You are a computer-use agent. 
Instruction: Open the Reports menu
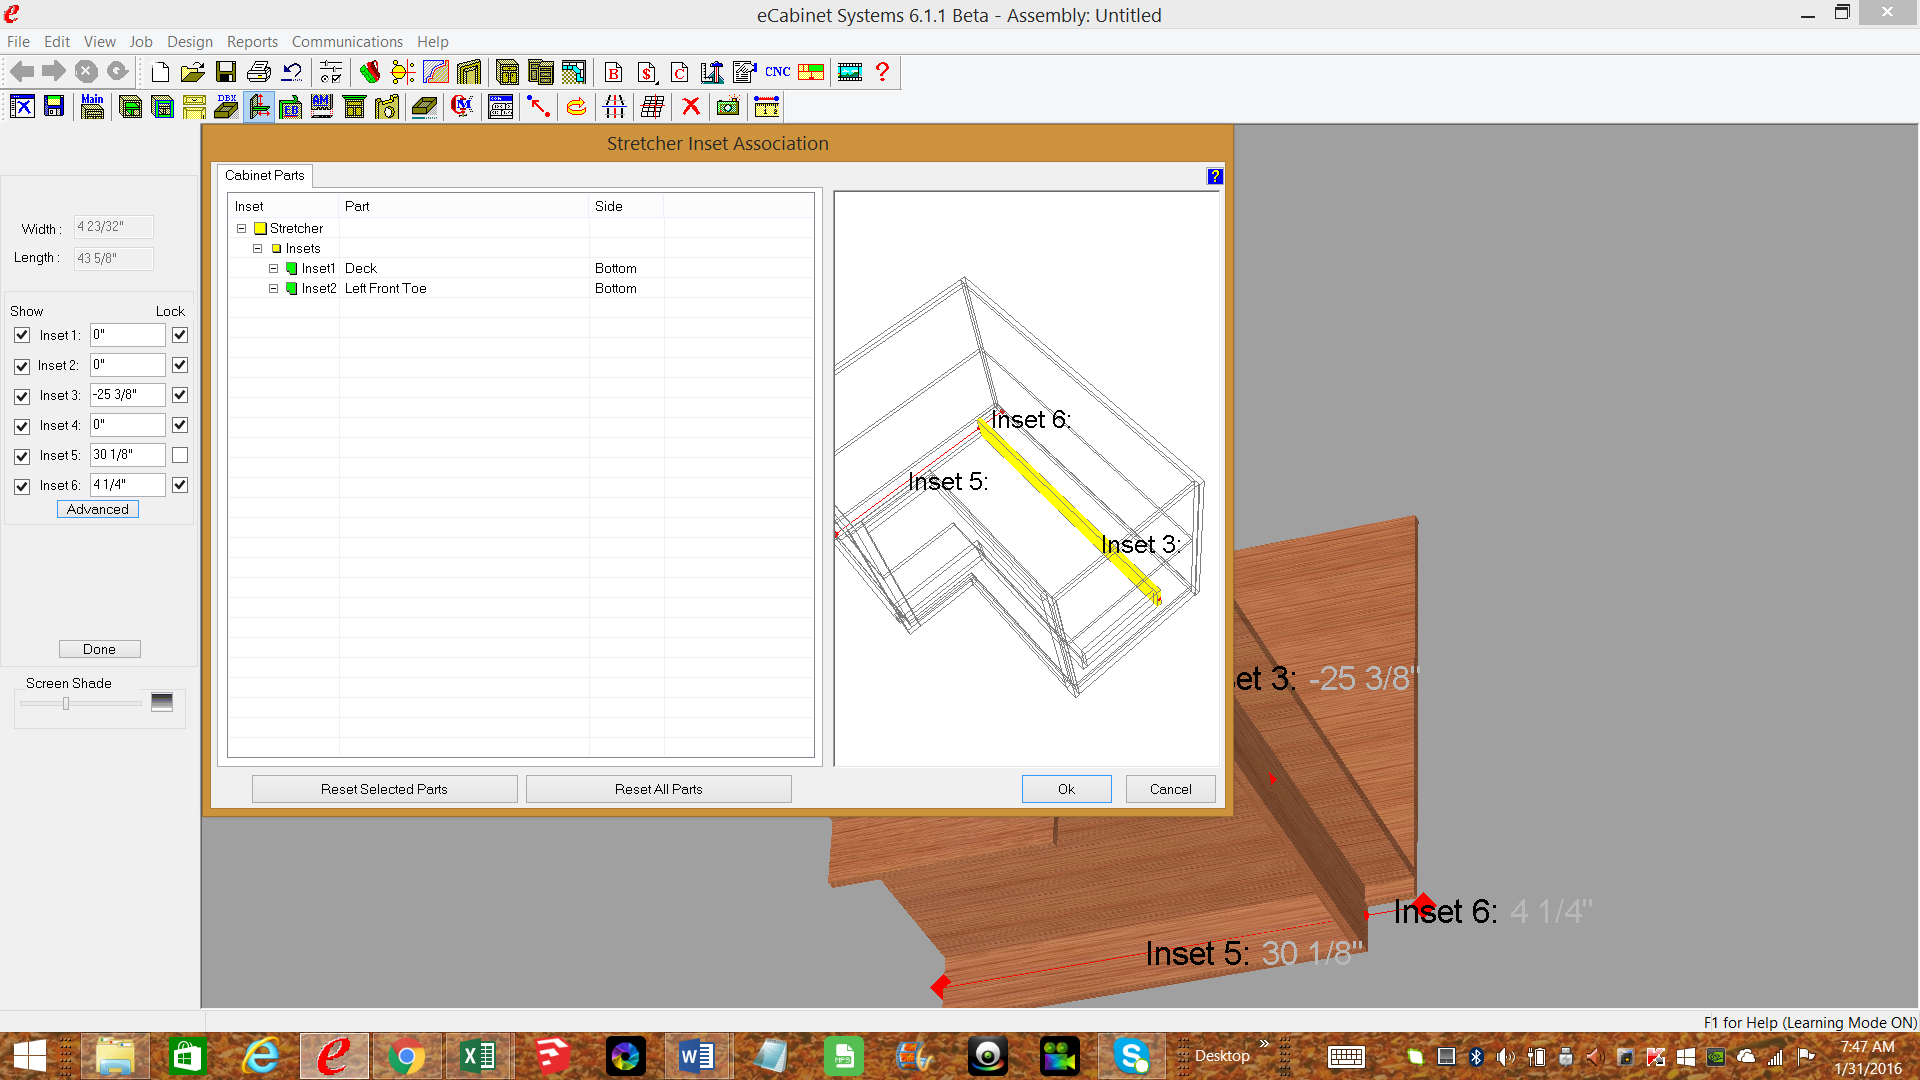(252, 42)
